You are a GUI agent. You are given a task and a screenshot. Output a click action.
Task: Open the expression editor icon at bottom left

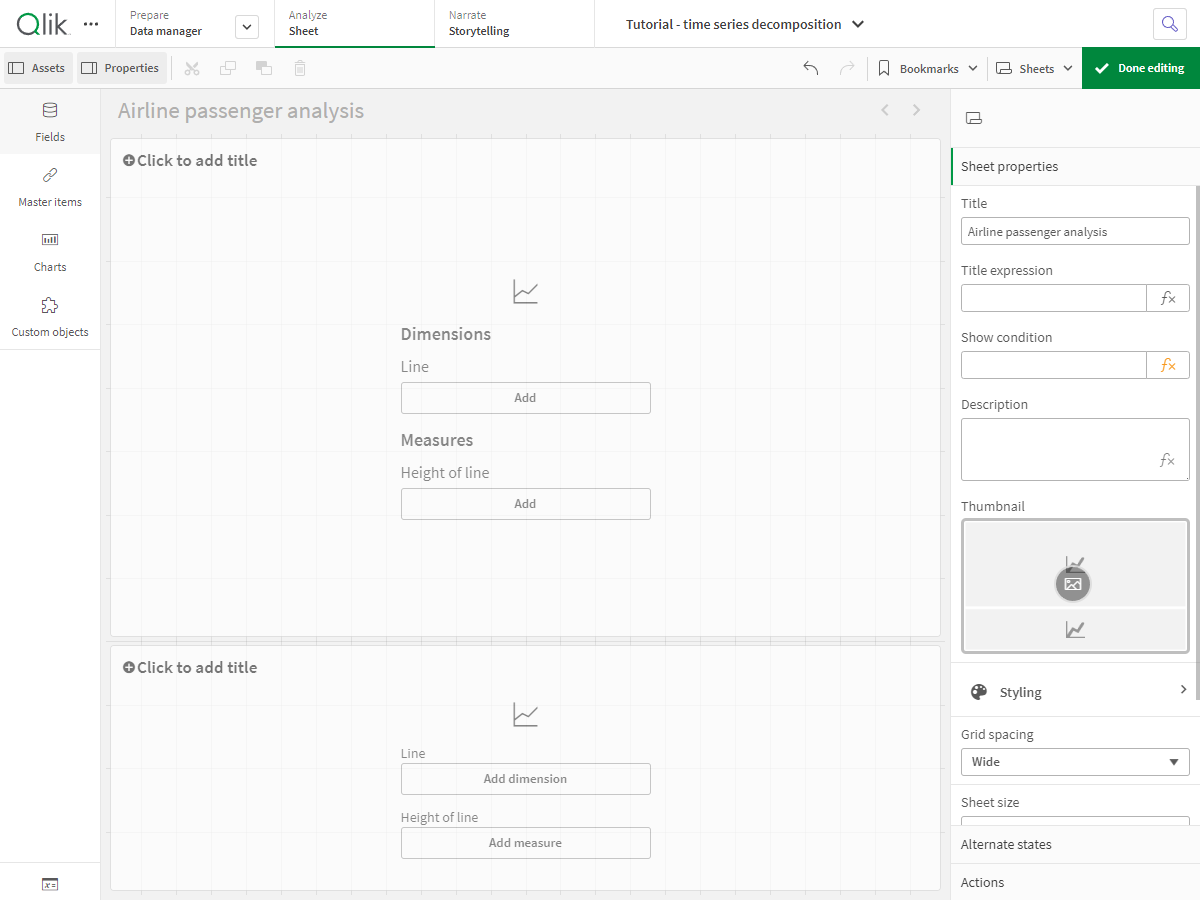pyautogui.click(x=50, y=884)
